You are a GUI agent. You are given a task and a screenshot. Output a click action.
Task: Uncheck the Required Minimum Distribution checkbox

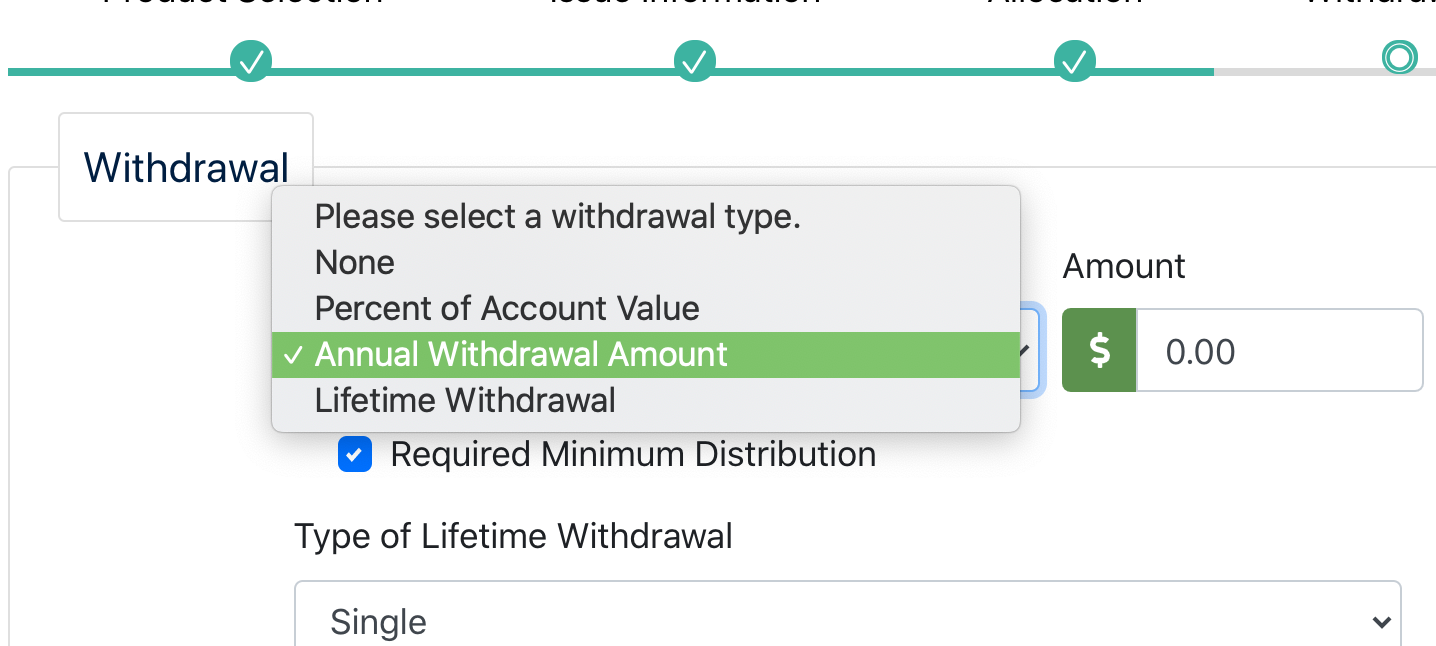pyautogui.click(x=355, y=455)
